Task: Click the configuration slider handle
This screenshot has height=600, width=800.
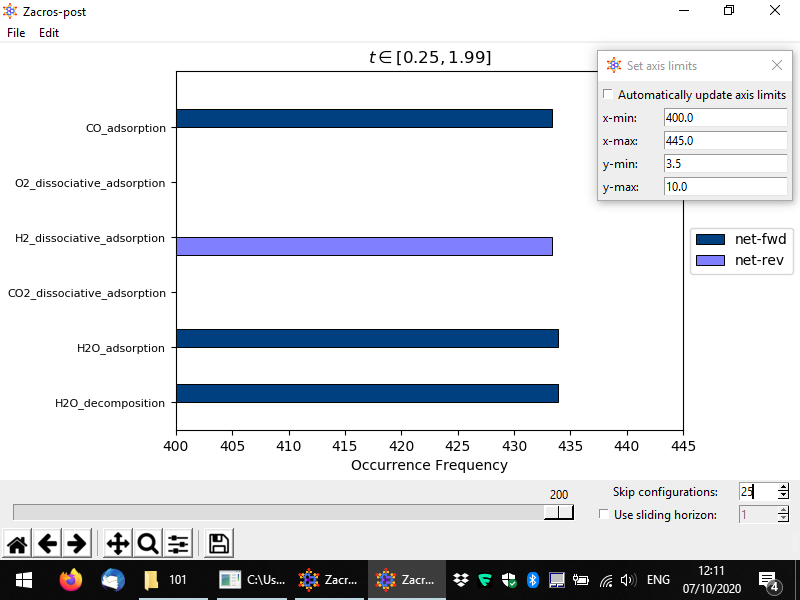Action: (559, 512)
